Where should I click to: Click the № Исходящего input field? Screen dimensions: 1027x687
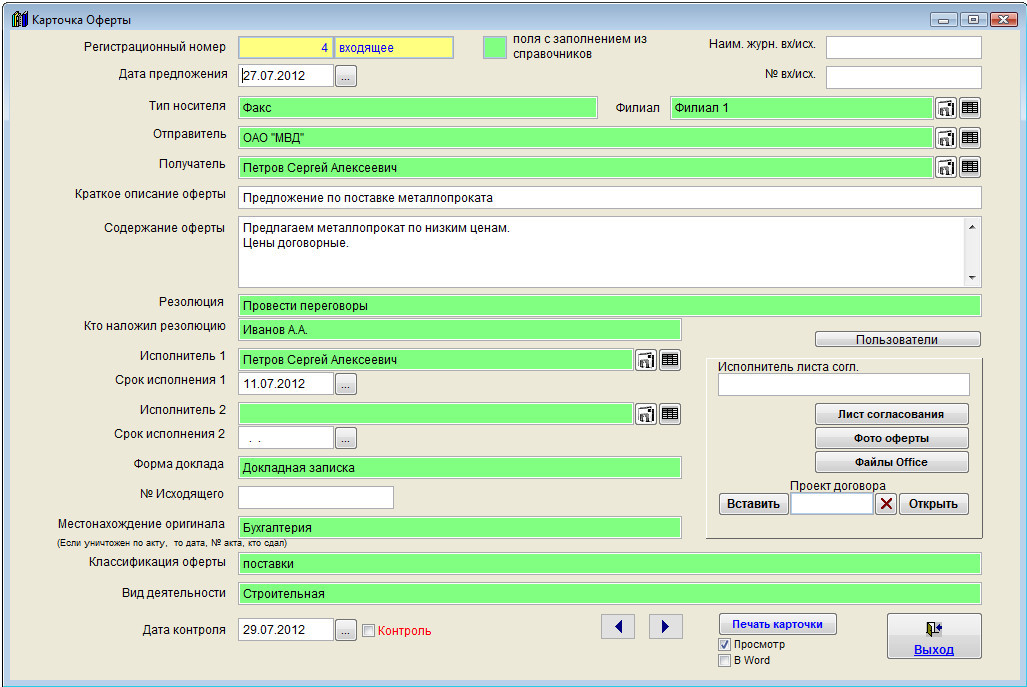[316, 497]
